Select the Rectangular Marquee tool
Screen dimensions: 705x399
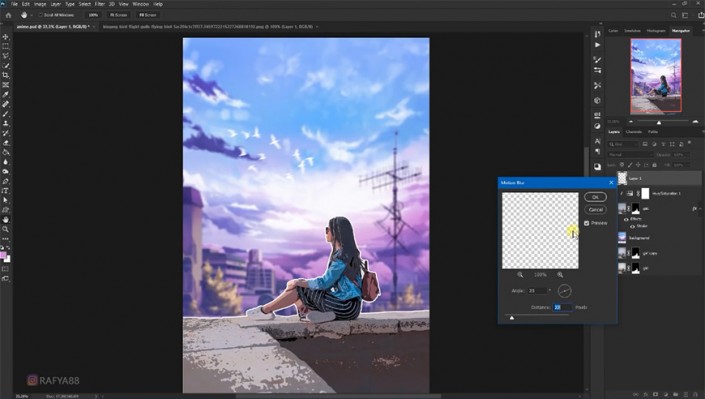point(5,46)
